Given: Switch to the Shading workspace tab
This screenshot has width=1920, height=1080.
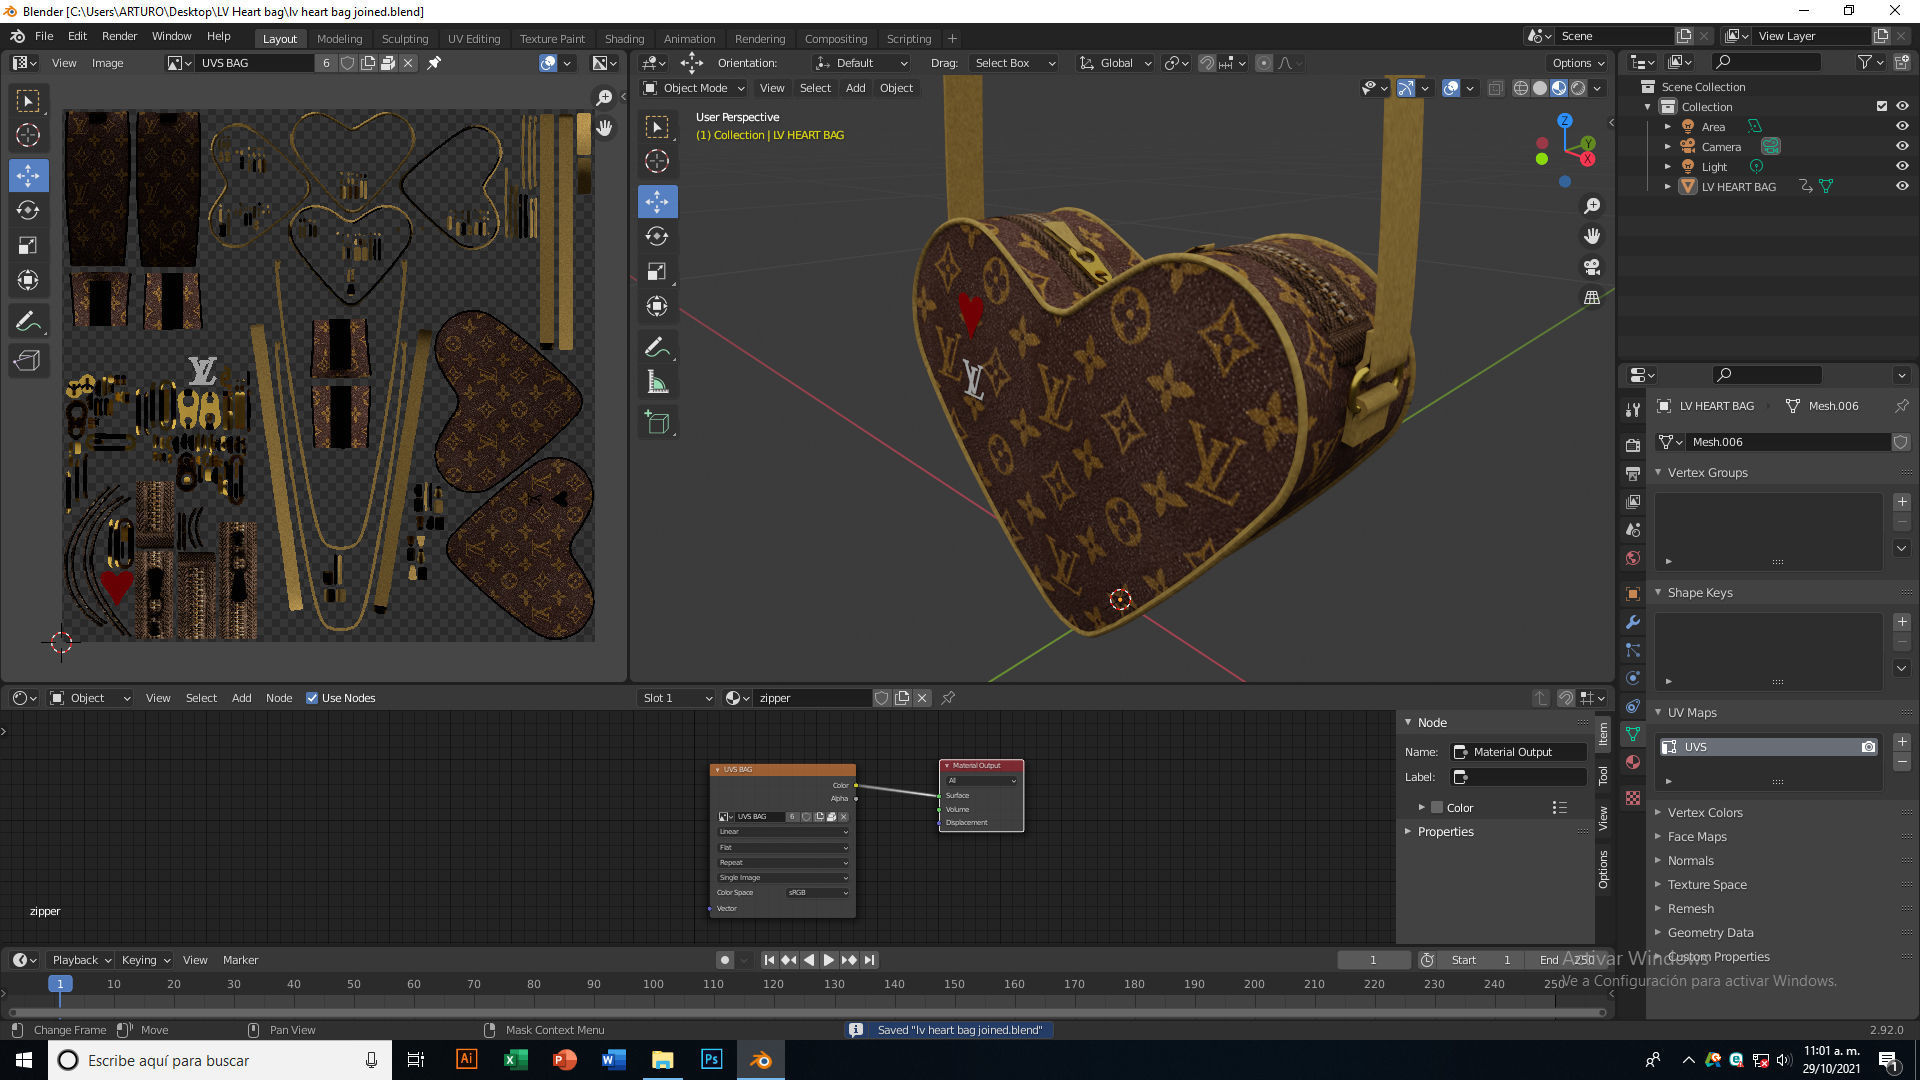Looking at the screenshot, I should pos(624,39).
